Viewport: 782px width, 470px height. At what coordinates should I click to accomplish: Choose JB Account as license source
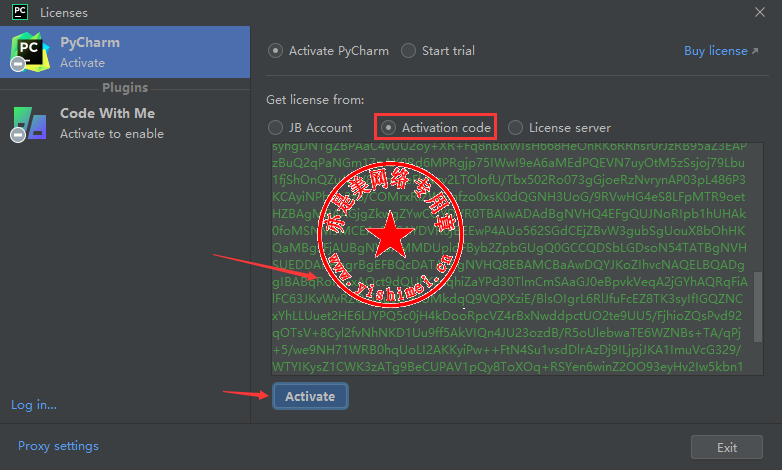275,128
